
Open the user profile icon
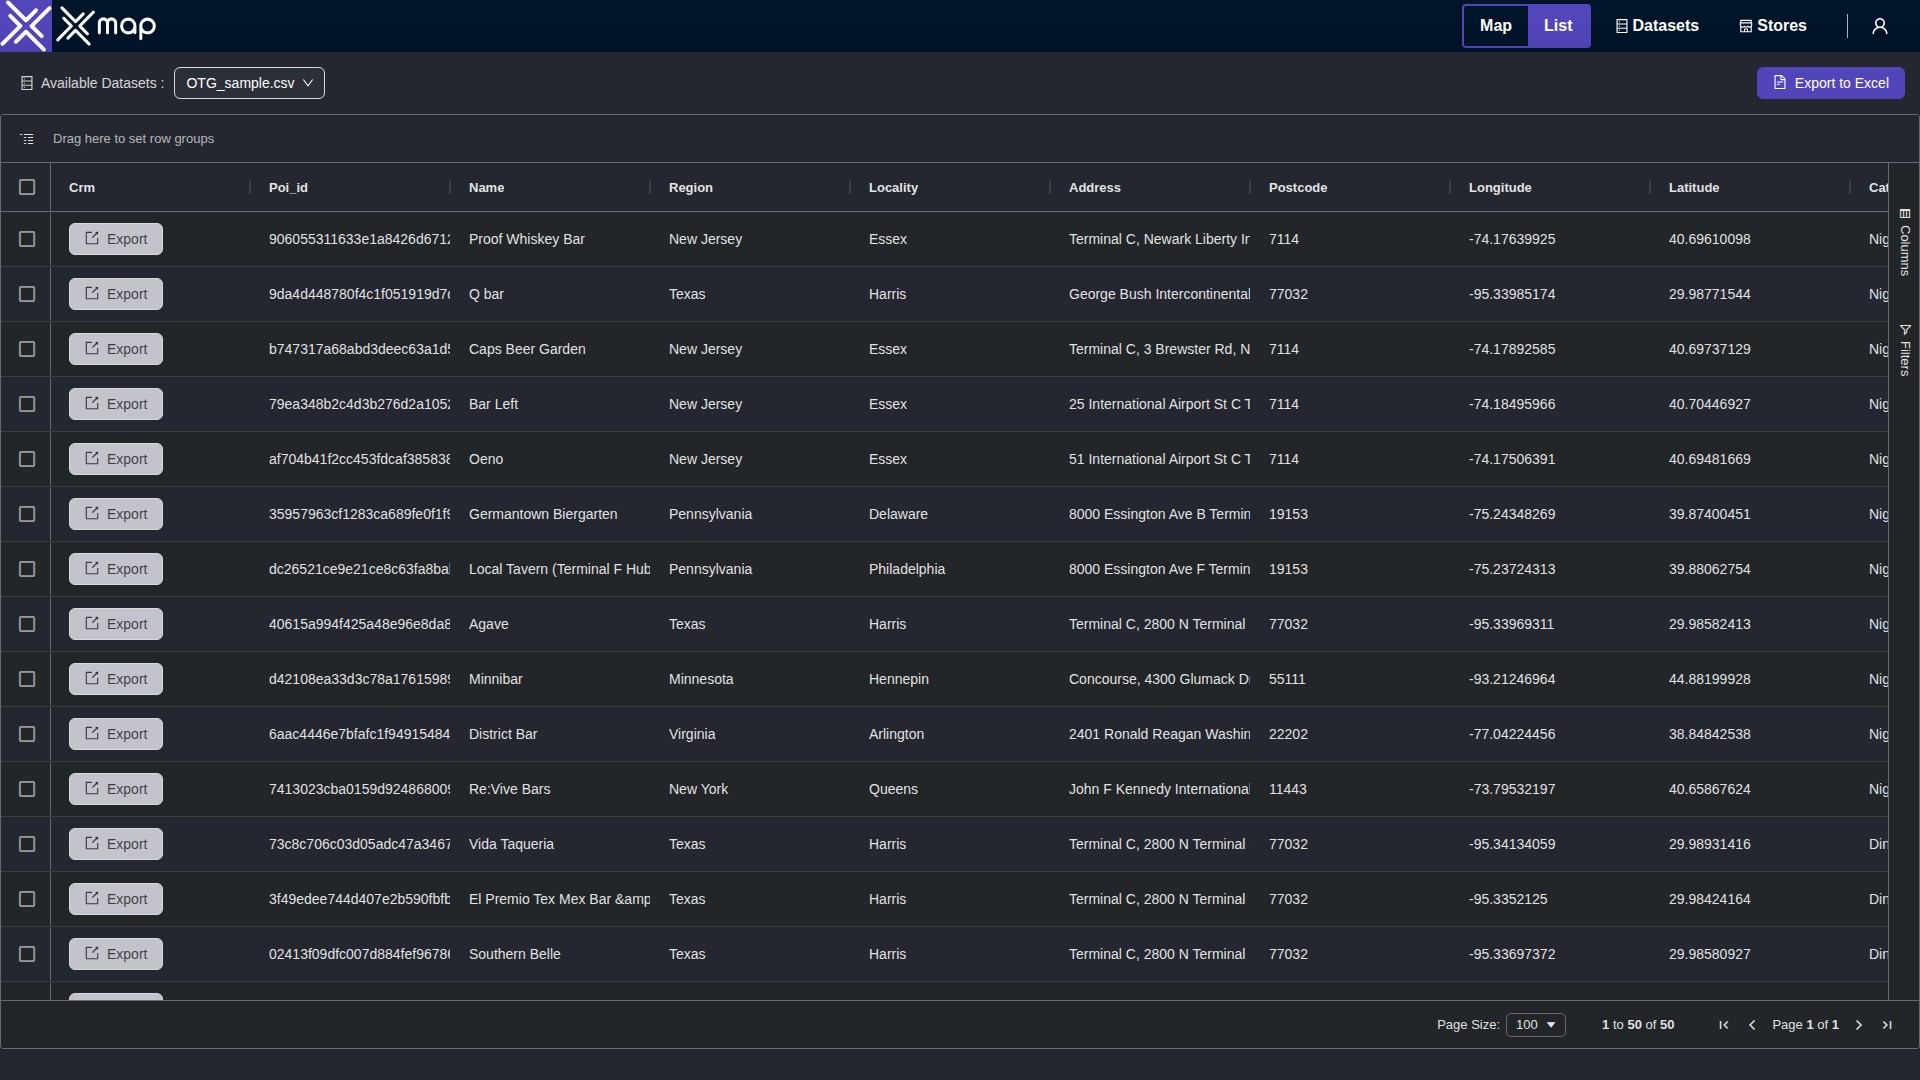tap(1880, 26)
